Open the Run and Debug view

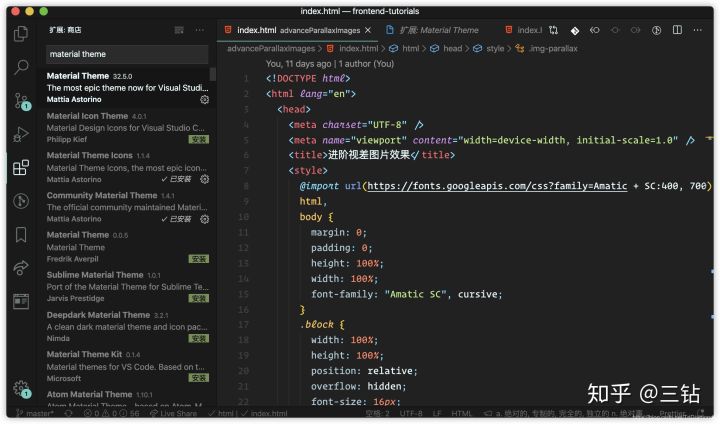coord(21,134)
